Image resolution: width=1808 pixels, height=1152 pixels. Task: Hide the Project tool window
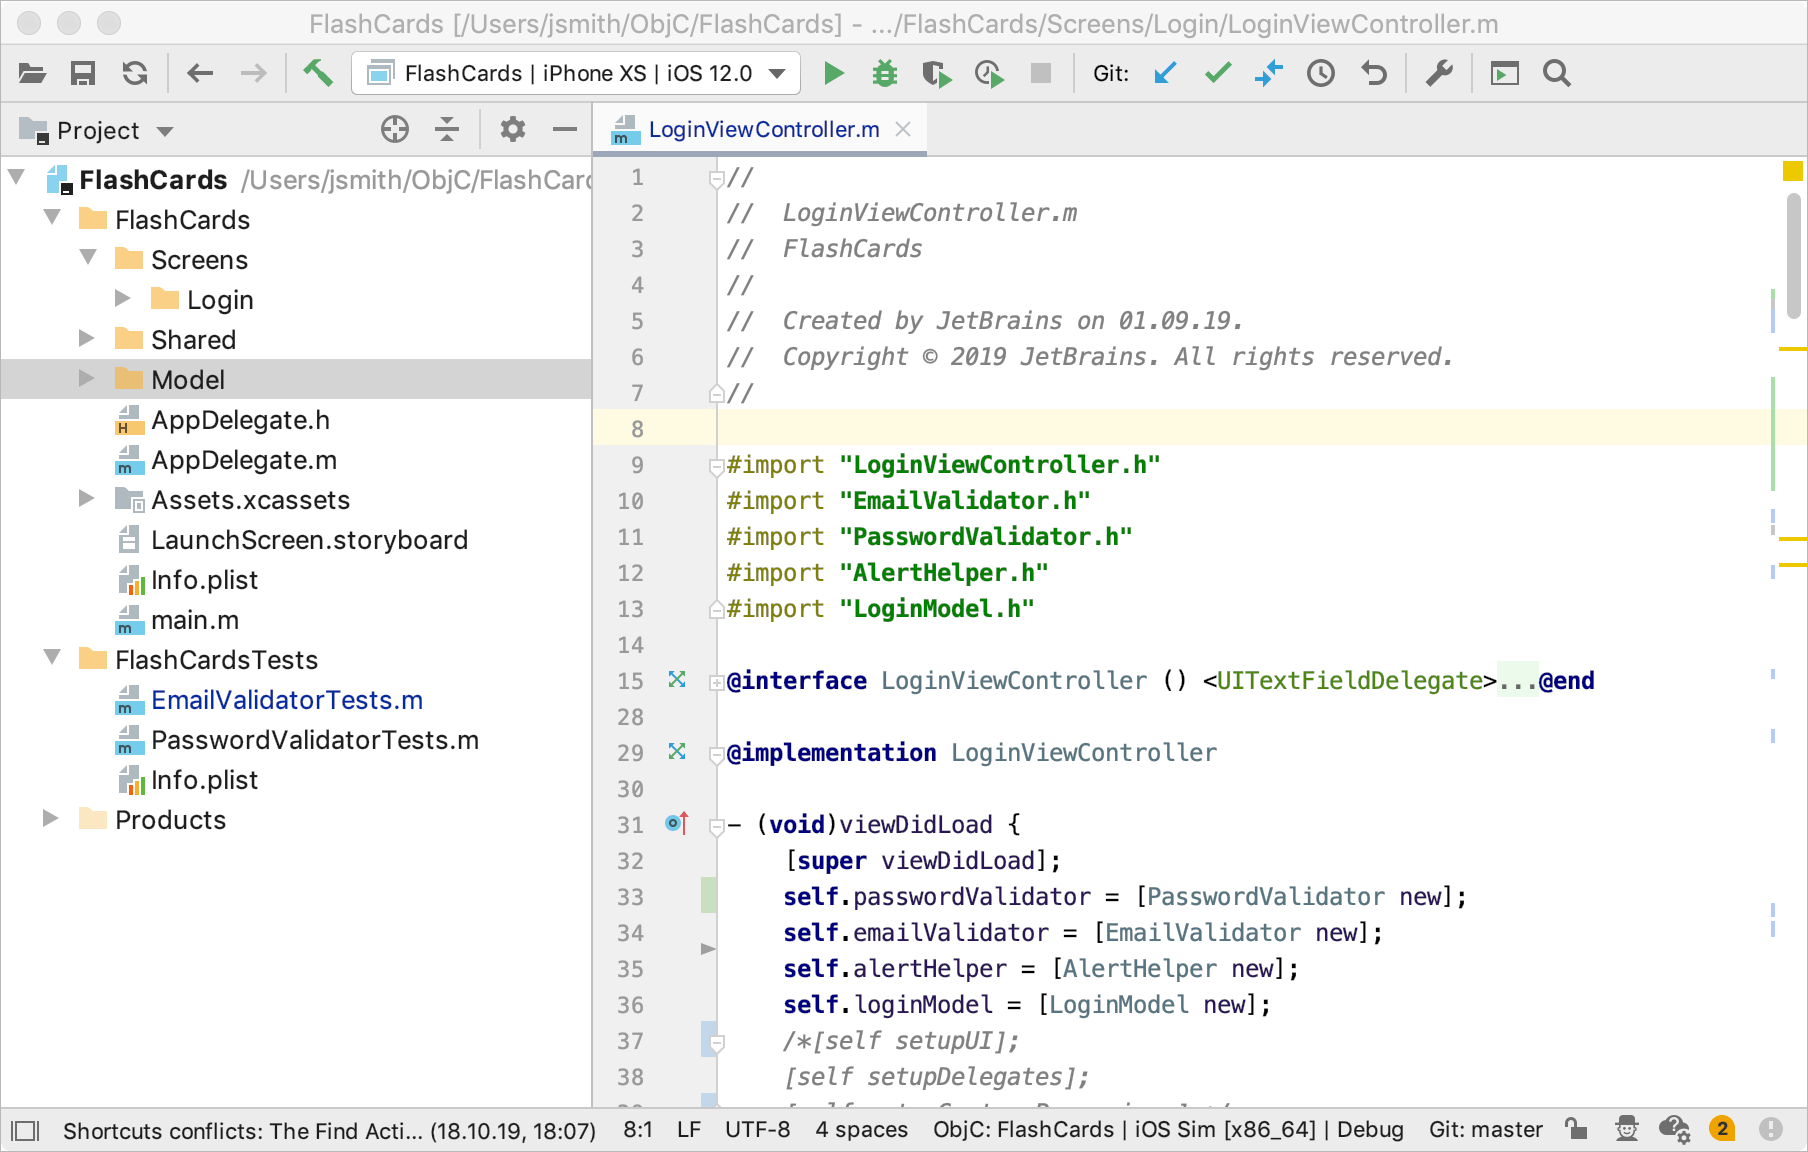point(565,129)
